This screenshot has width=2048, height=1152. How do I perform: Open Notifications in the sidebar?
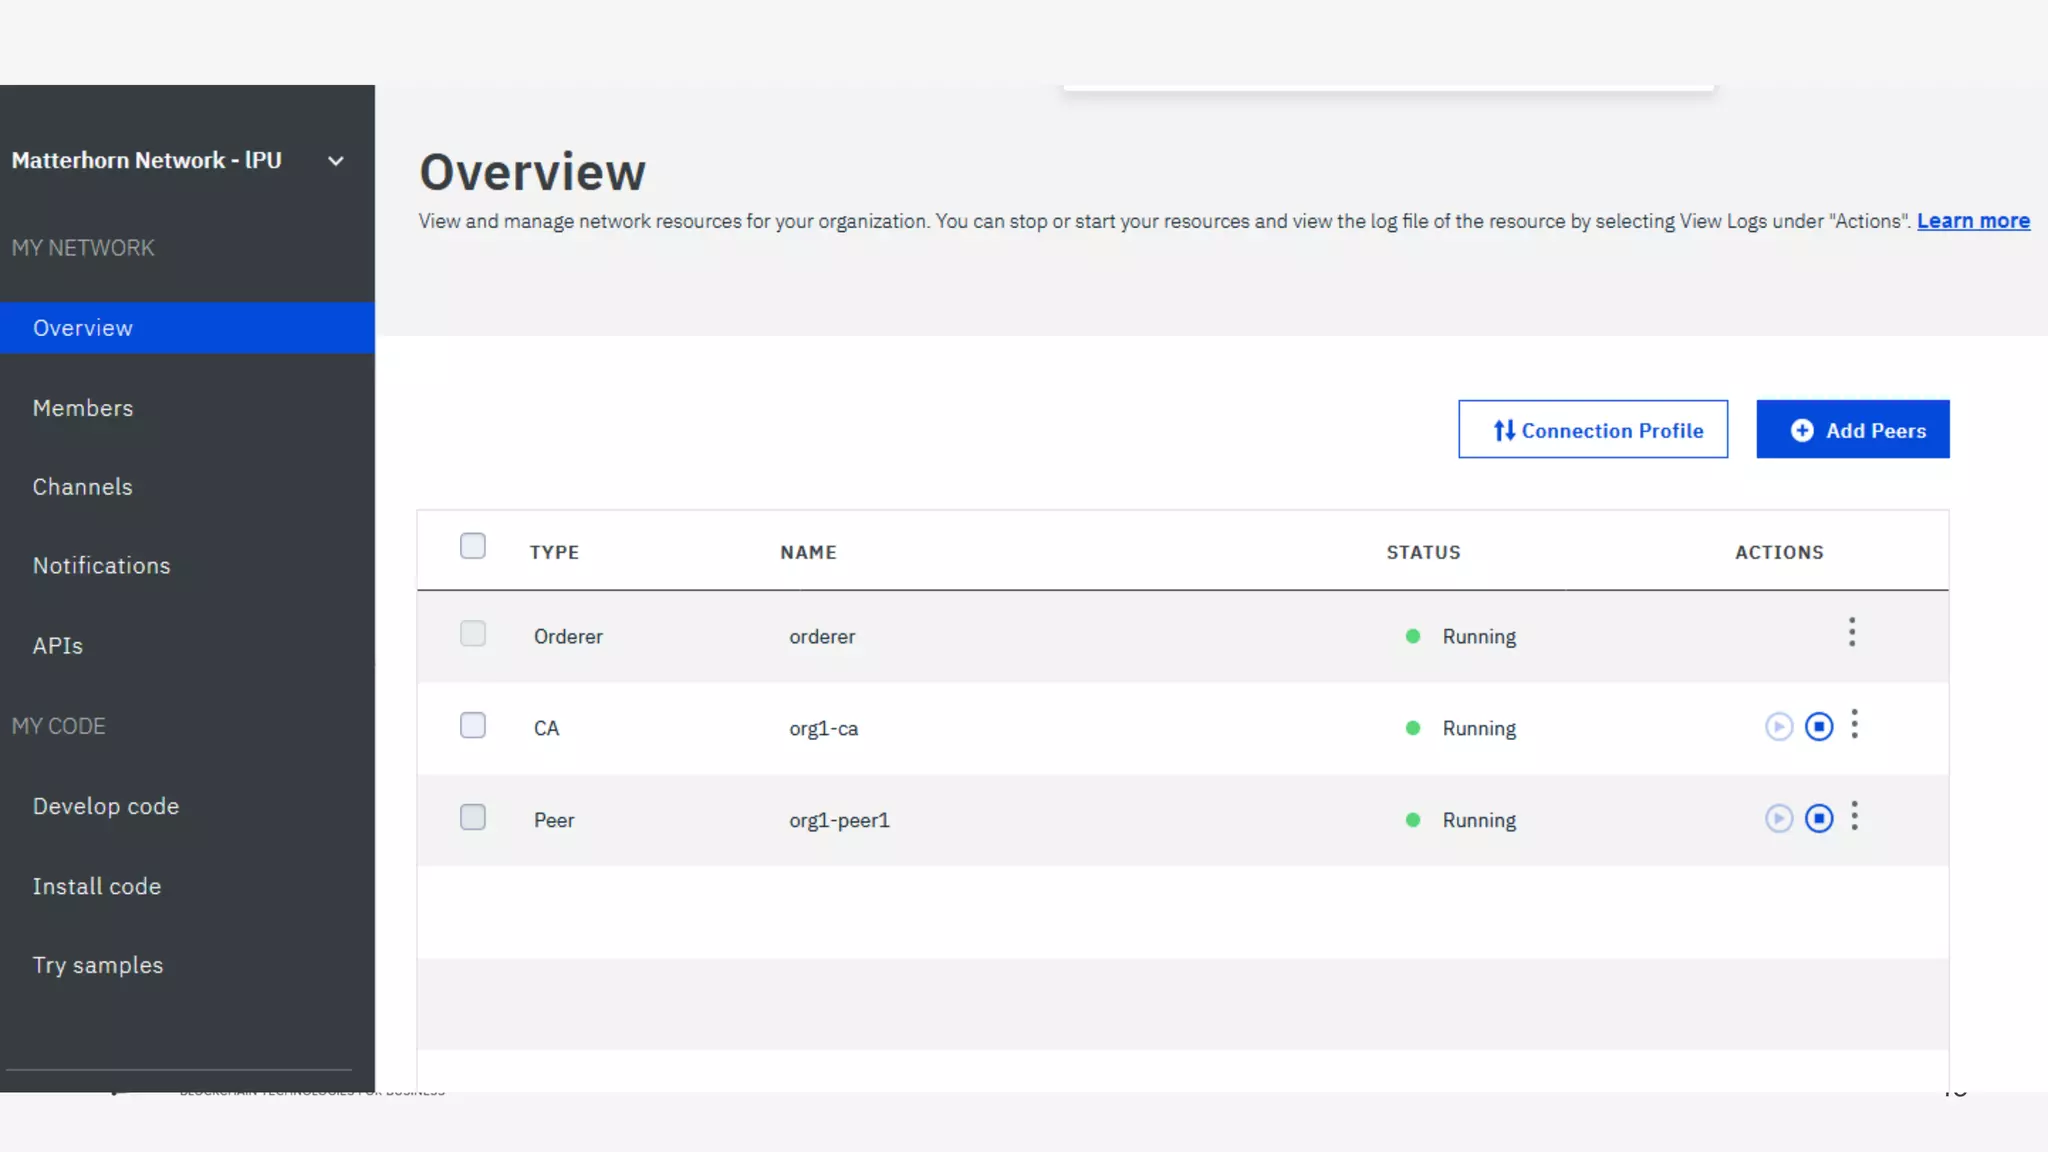(x=102, y=566)
